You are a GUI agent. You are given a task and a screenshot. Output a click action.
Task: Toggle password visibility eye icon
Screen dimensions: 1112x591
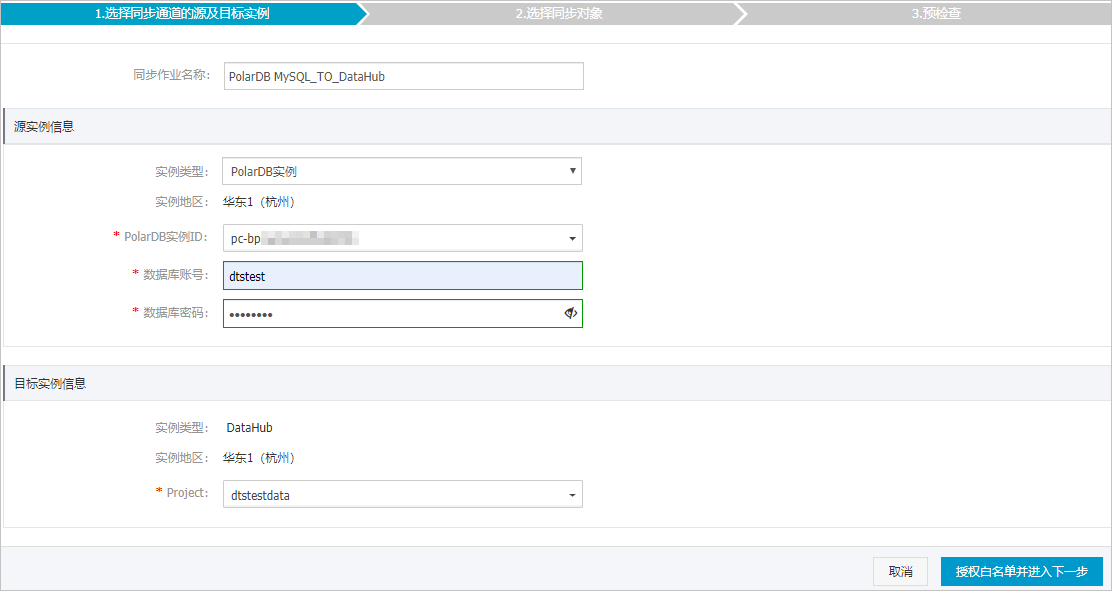(x=571, y=314)
